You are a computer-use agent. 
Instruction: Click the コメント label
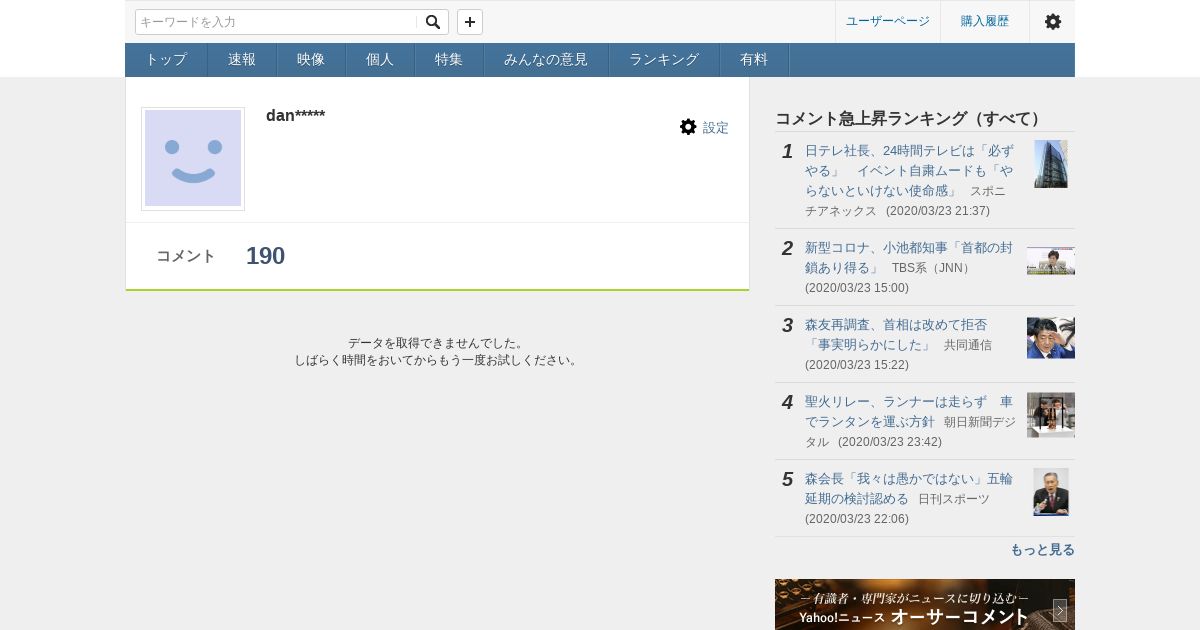[x=186, y=256]
